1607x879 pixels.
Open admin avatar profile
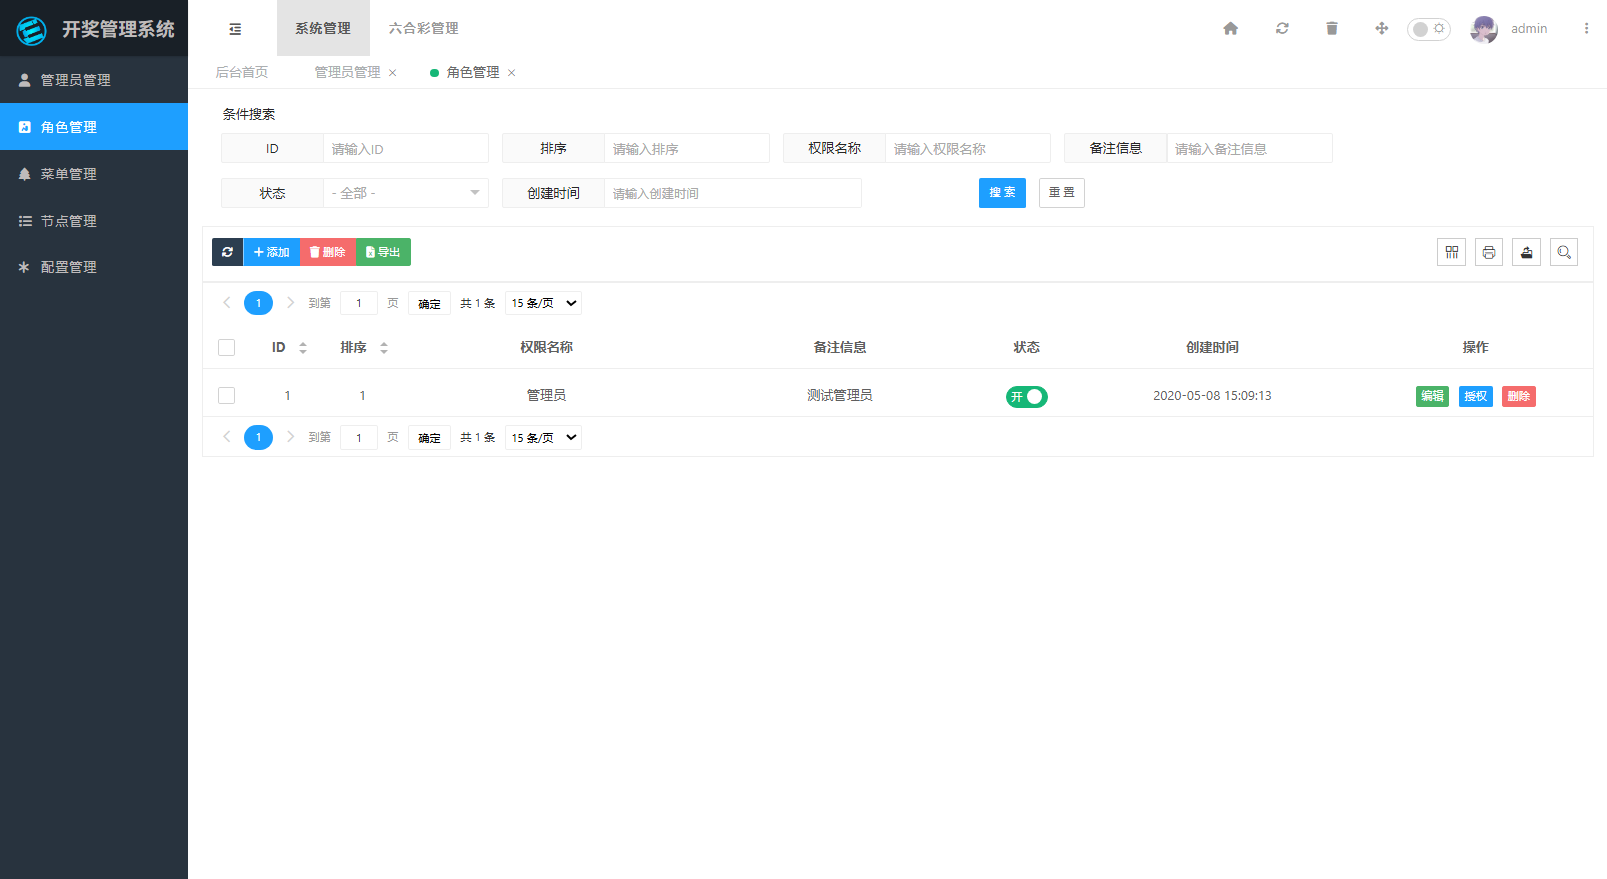coord(1484,29)
